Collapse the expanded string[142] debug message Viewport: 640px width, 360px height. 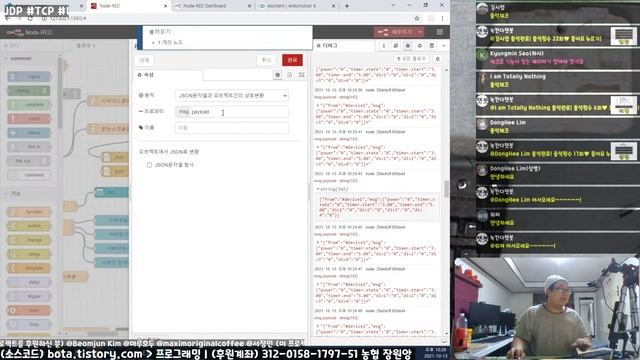click(x=318, y=189)
